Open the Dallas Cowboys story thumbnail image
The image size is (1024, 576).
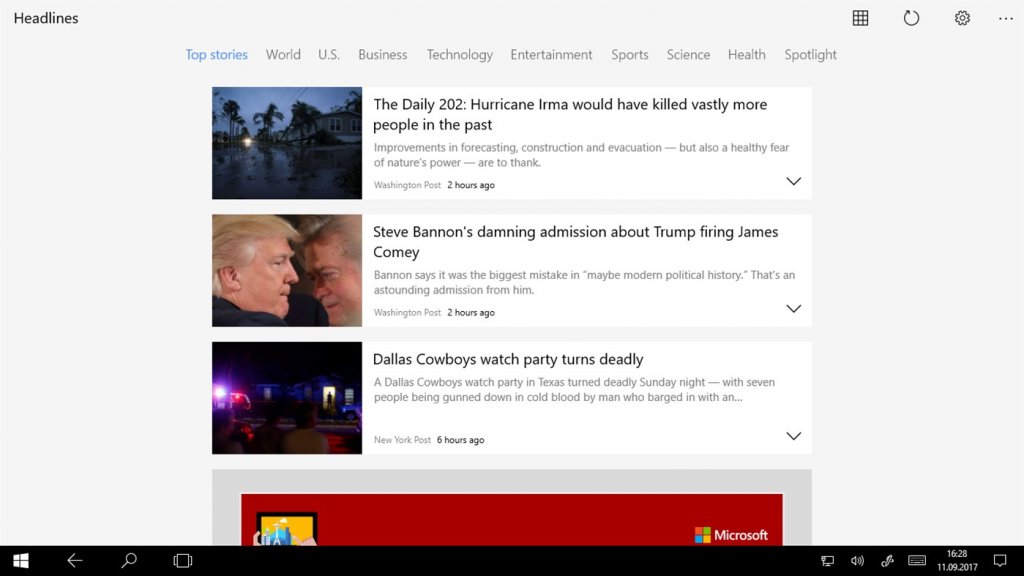(286, 397)
